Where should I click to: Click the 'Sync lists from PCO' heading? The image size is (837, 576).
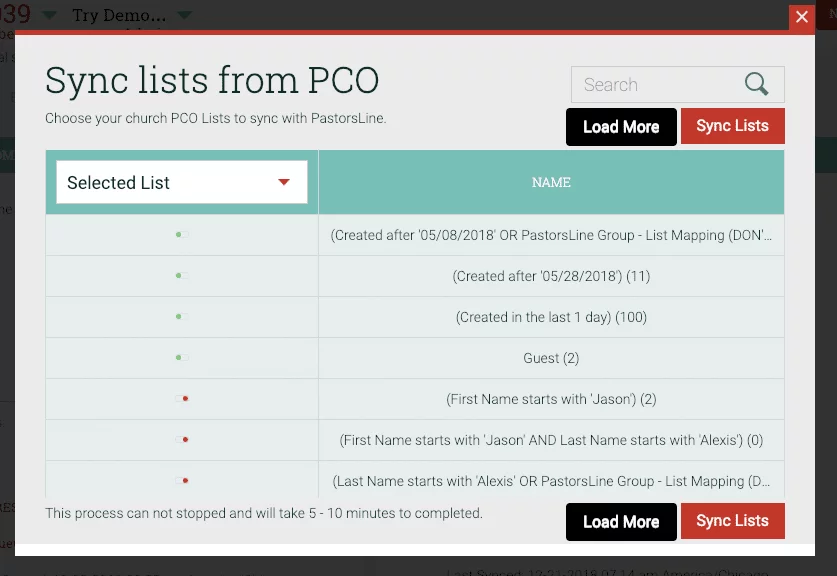pyautogui.click(x=212, y=80)
